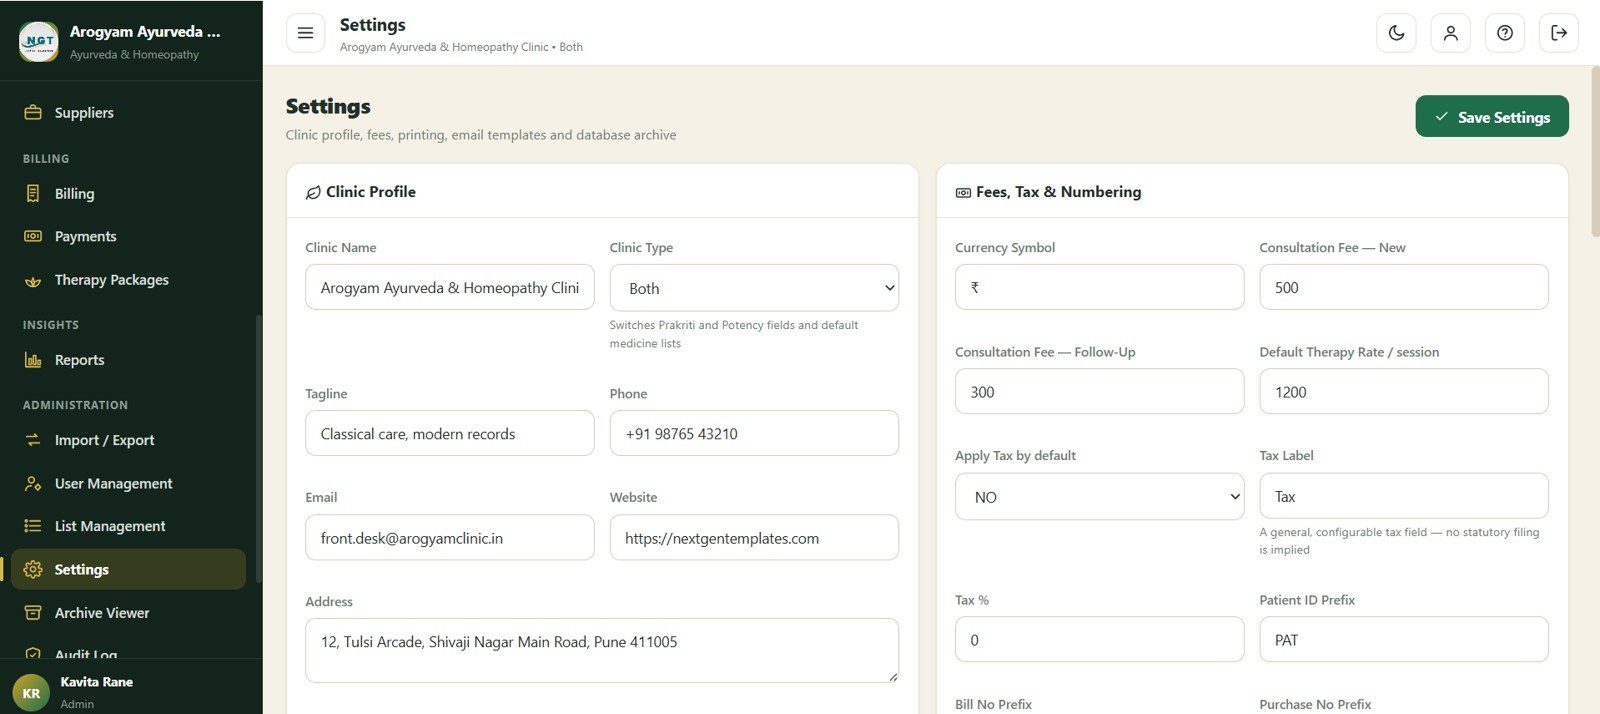Image resolution: width=1600 pixels, height=714 pixels.
Task: Click the KR user avatar
Action: click(x=31, y=693)
